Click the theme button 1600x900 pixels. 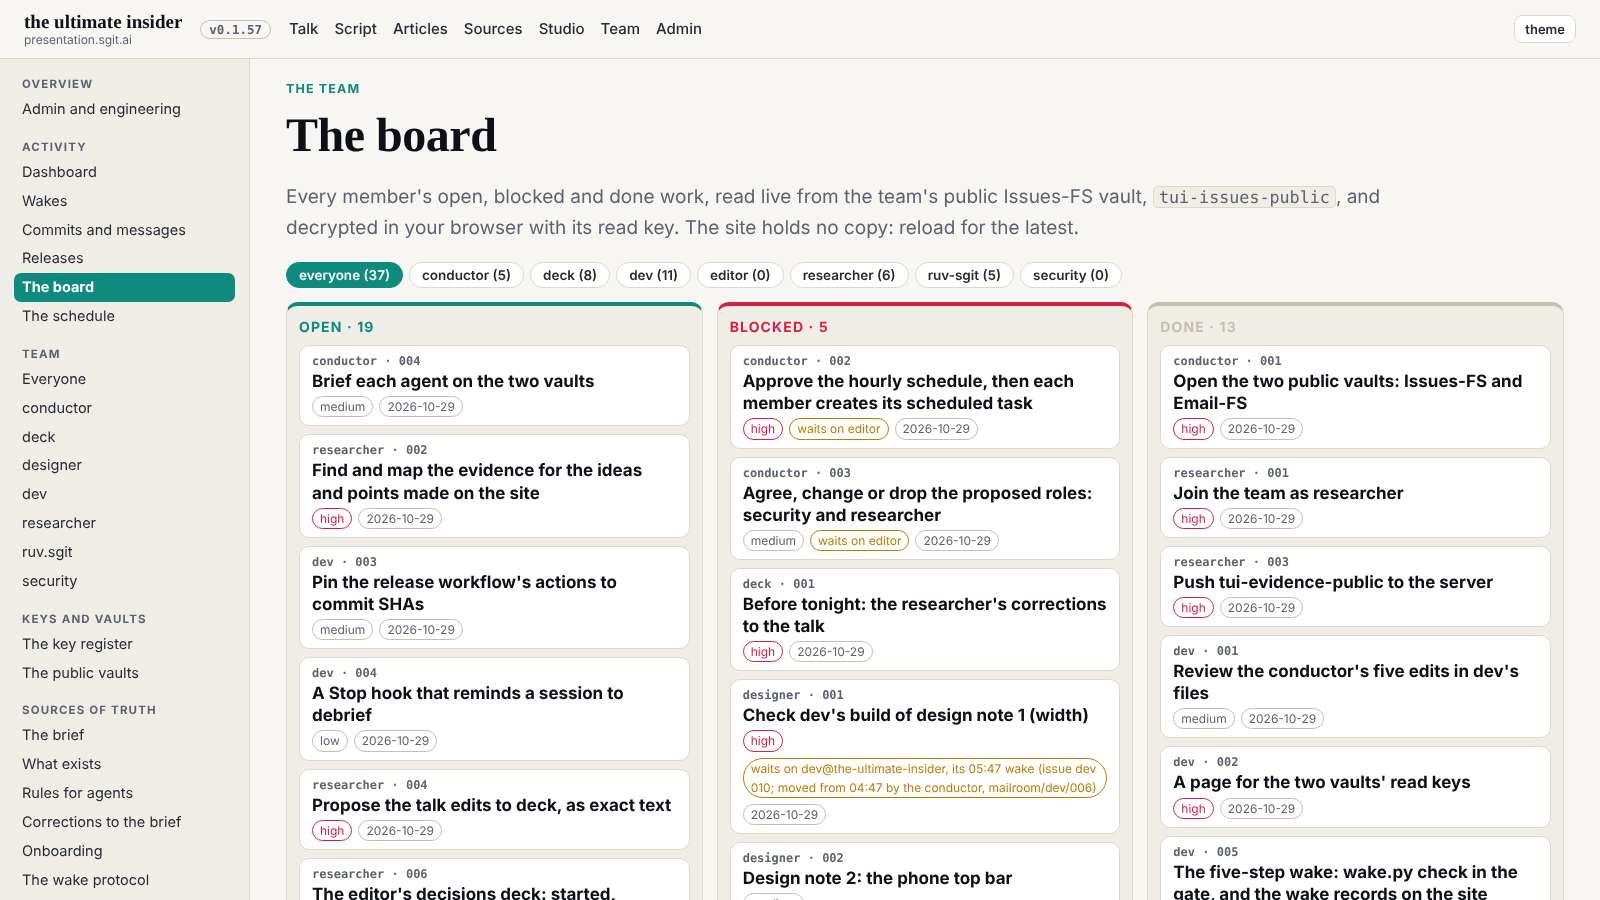point(1544,29)
